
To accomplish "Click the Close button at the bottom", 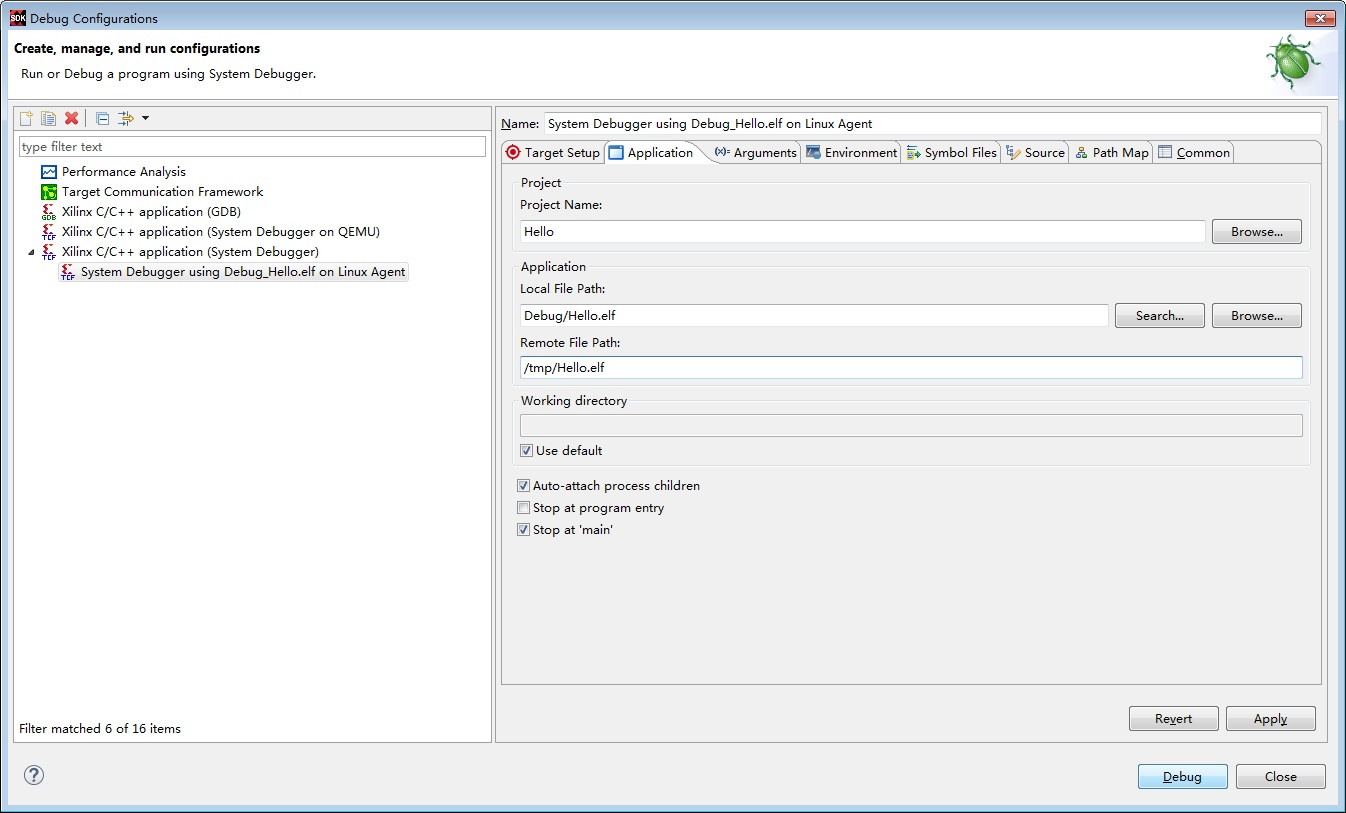I will [1281, 776].
